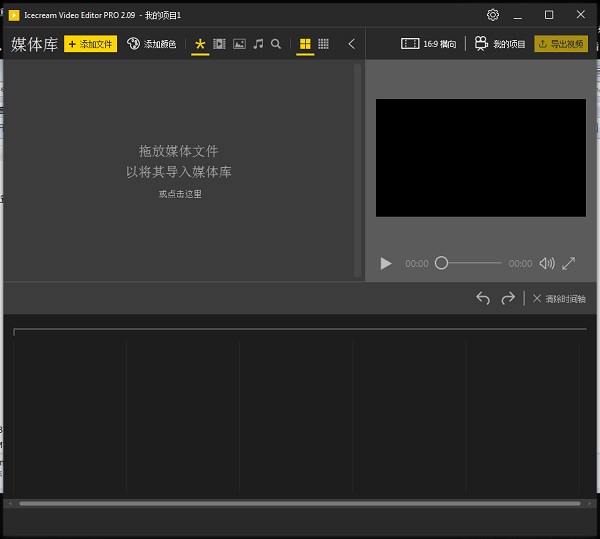Open the 16:9 横向 aspect ratio selector
600x539 pixels.
429,44
